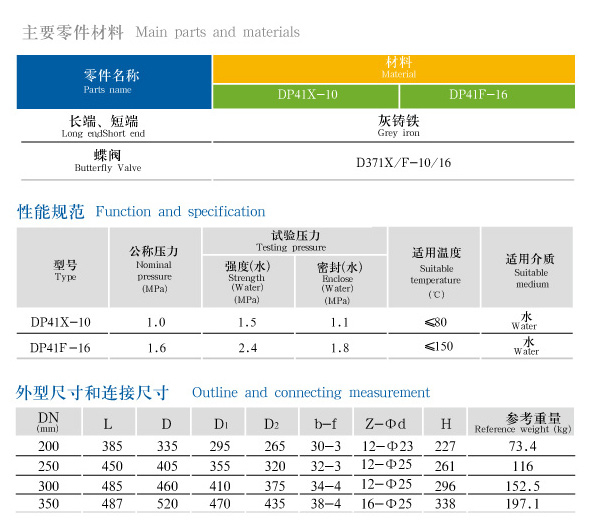Select the DN 200 row cell
The width and height of the screenshot is (589, 526).
point(48,446)
